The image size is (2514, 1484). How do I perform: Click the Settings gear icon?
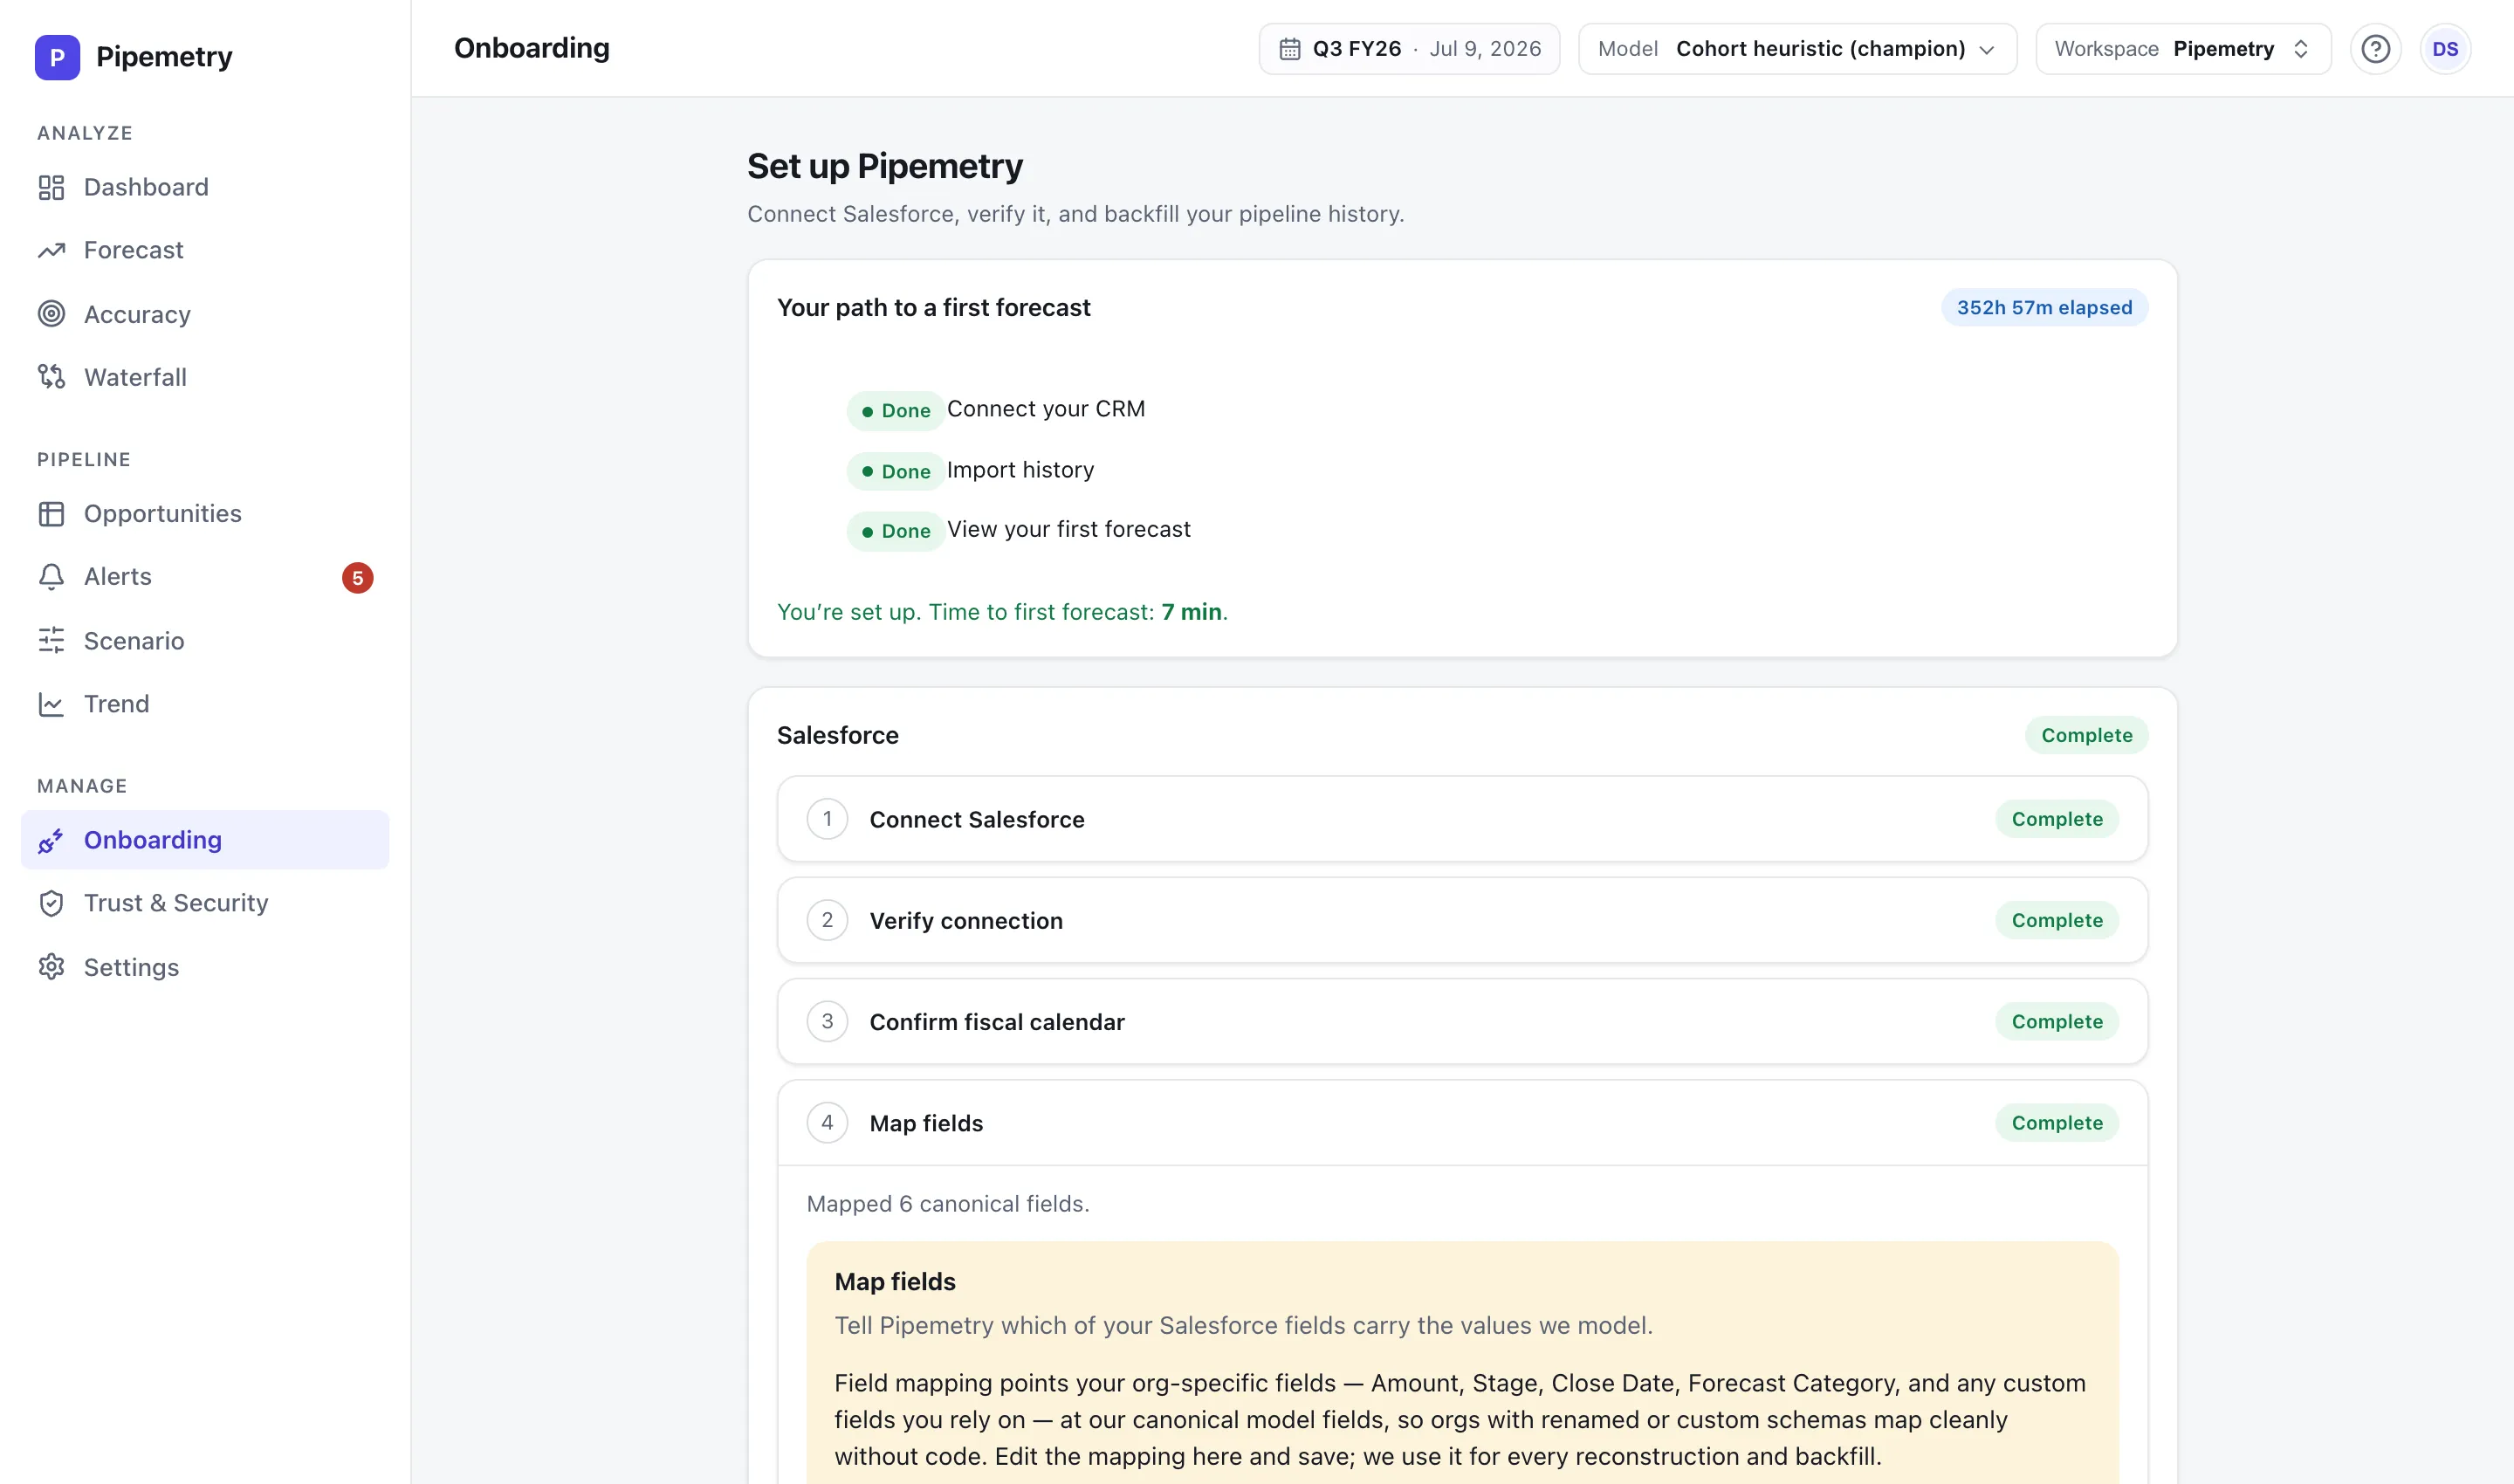(x=51, y=967)
